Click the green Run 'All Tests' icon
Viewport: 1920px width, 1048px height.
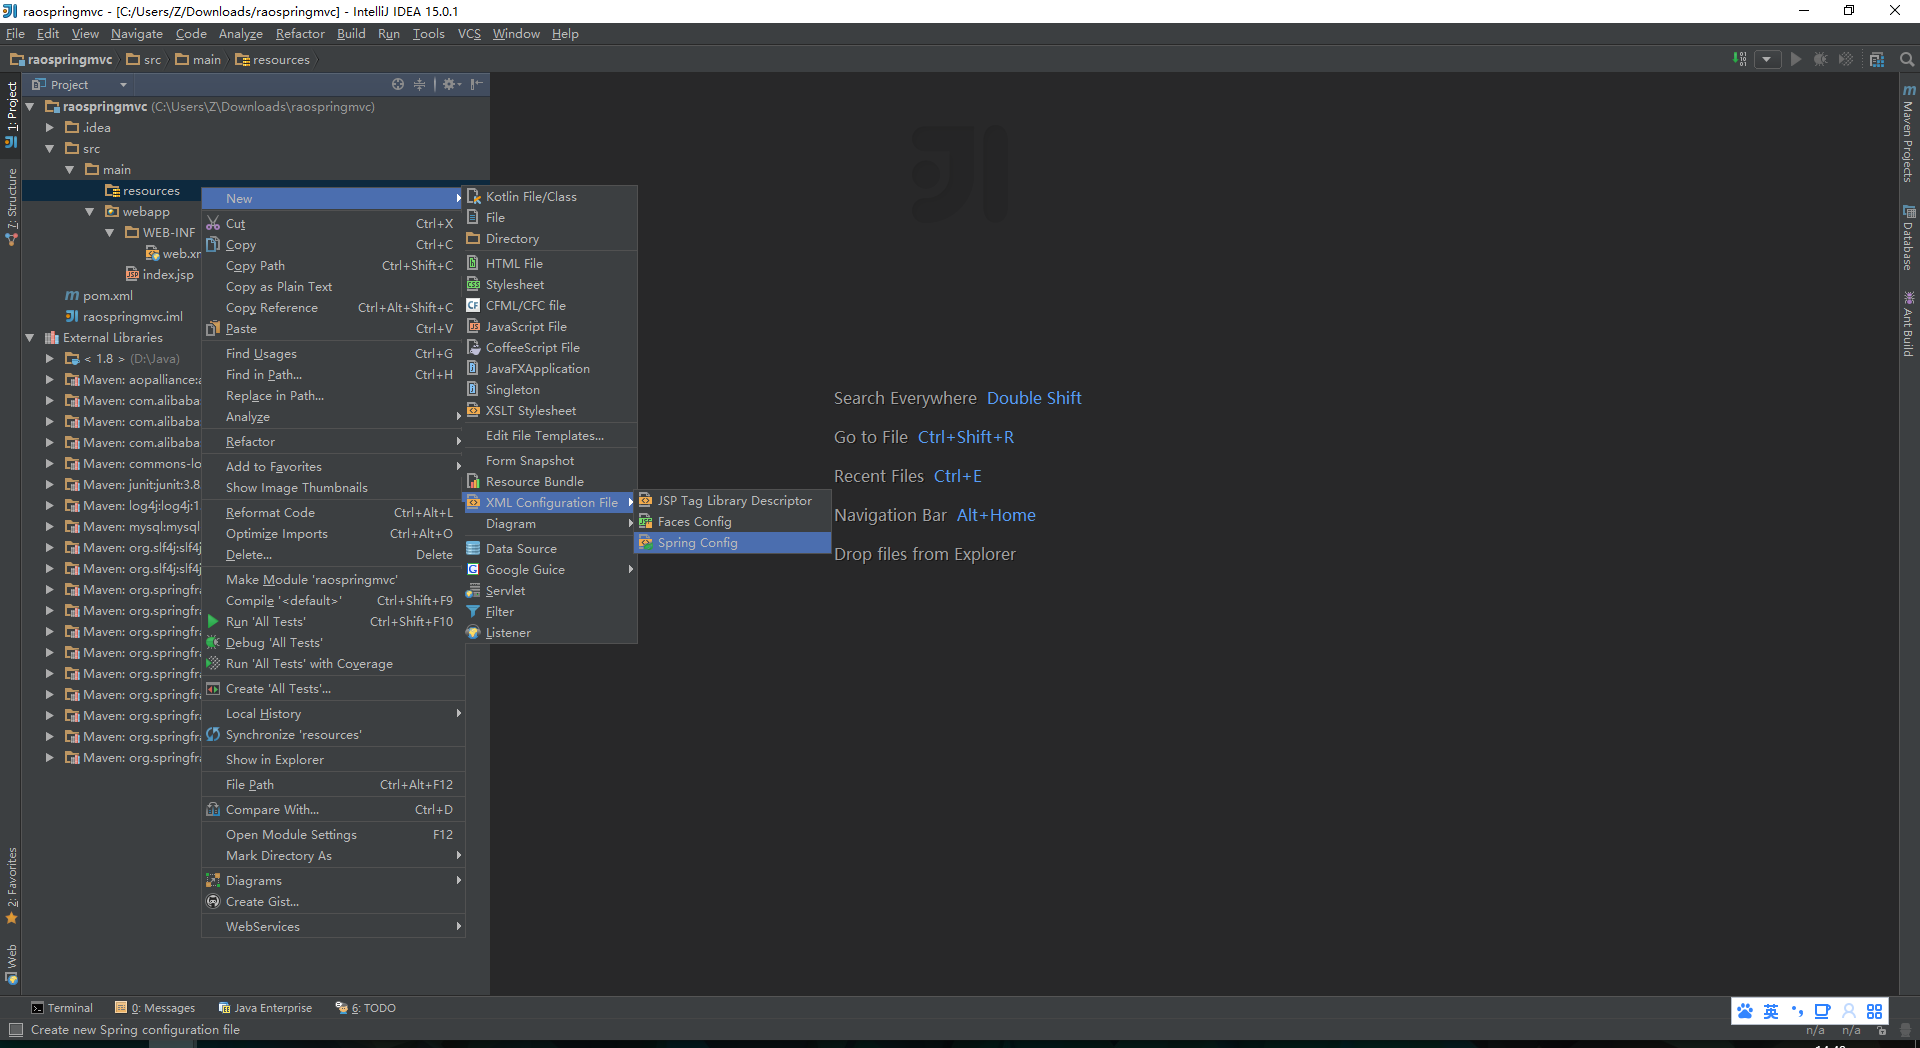click(x=213, y=622)
